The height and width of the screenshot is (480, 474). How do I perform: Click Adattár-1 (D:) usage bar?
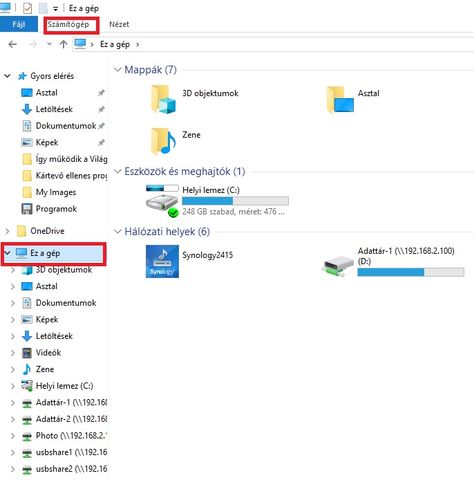pyautogui.click(x=411, y=272)
